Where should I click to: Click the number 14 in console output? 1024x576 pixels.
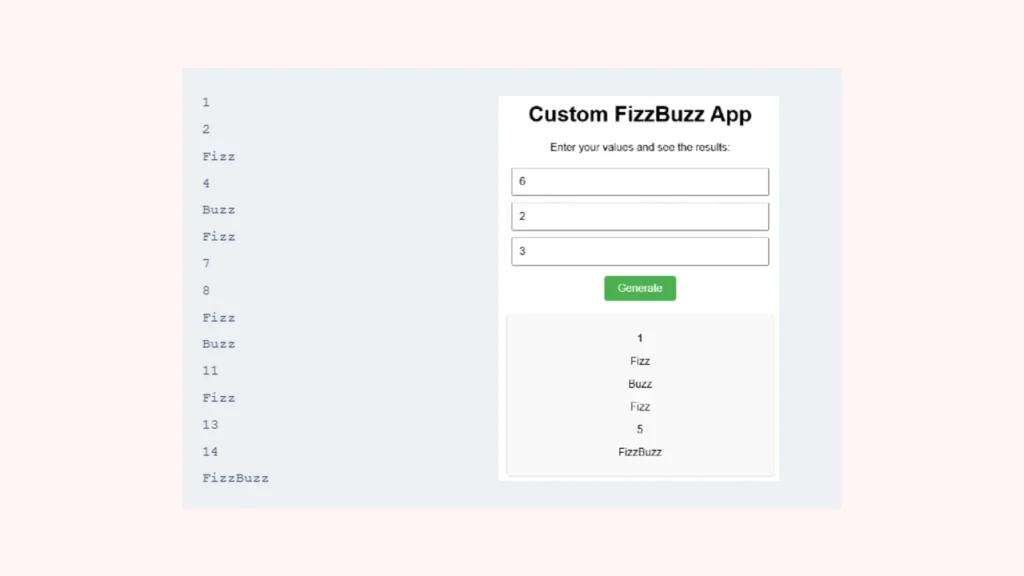(210, 451)
